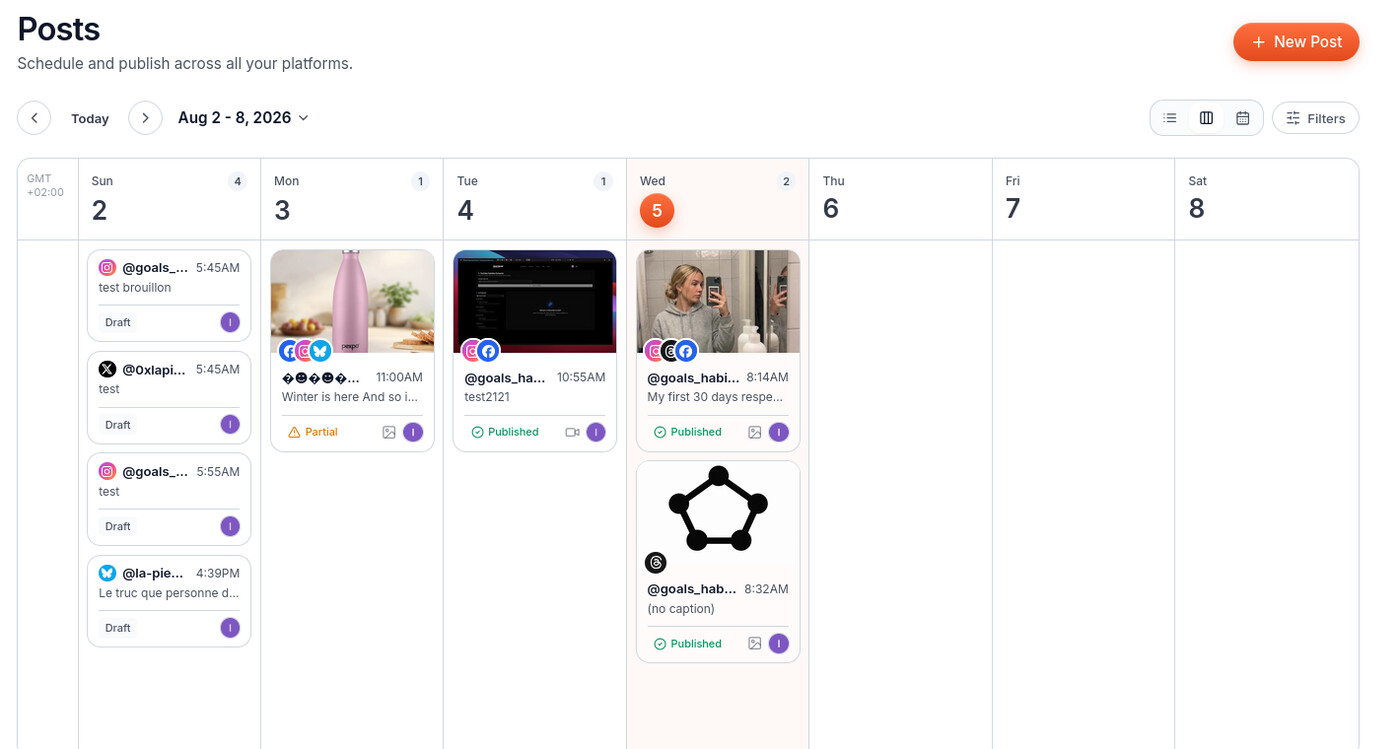Click the Fri 7 day header
The image size is (1400, 749).
(x=1083, y=199)
